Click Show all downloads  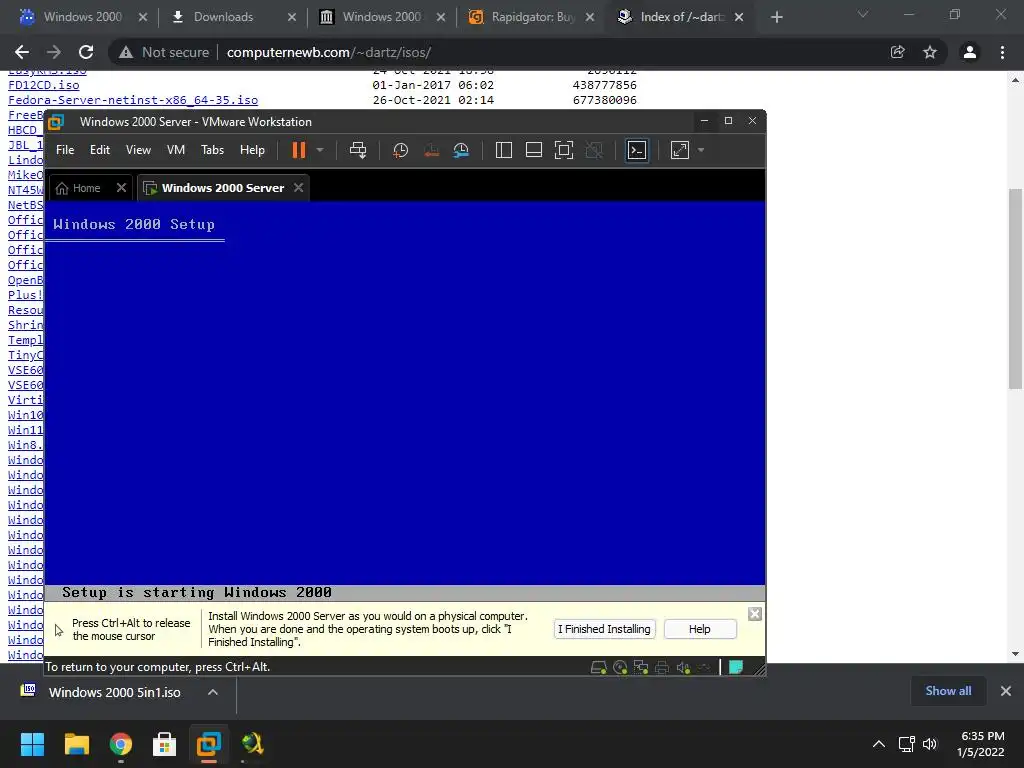[x=948, y=691]
